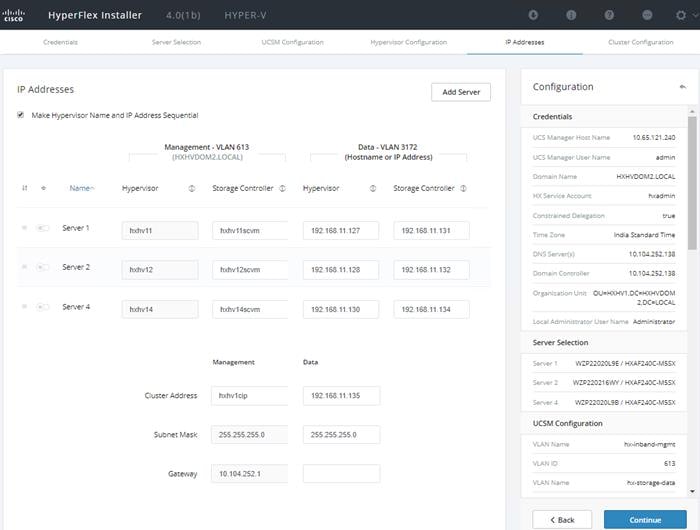
Task: Click the Add Server button
Action: tap(461, 92)
